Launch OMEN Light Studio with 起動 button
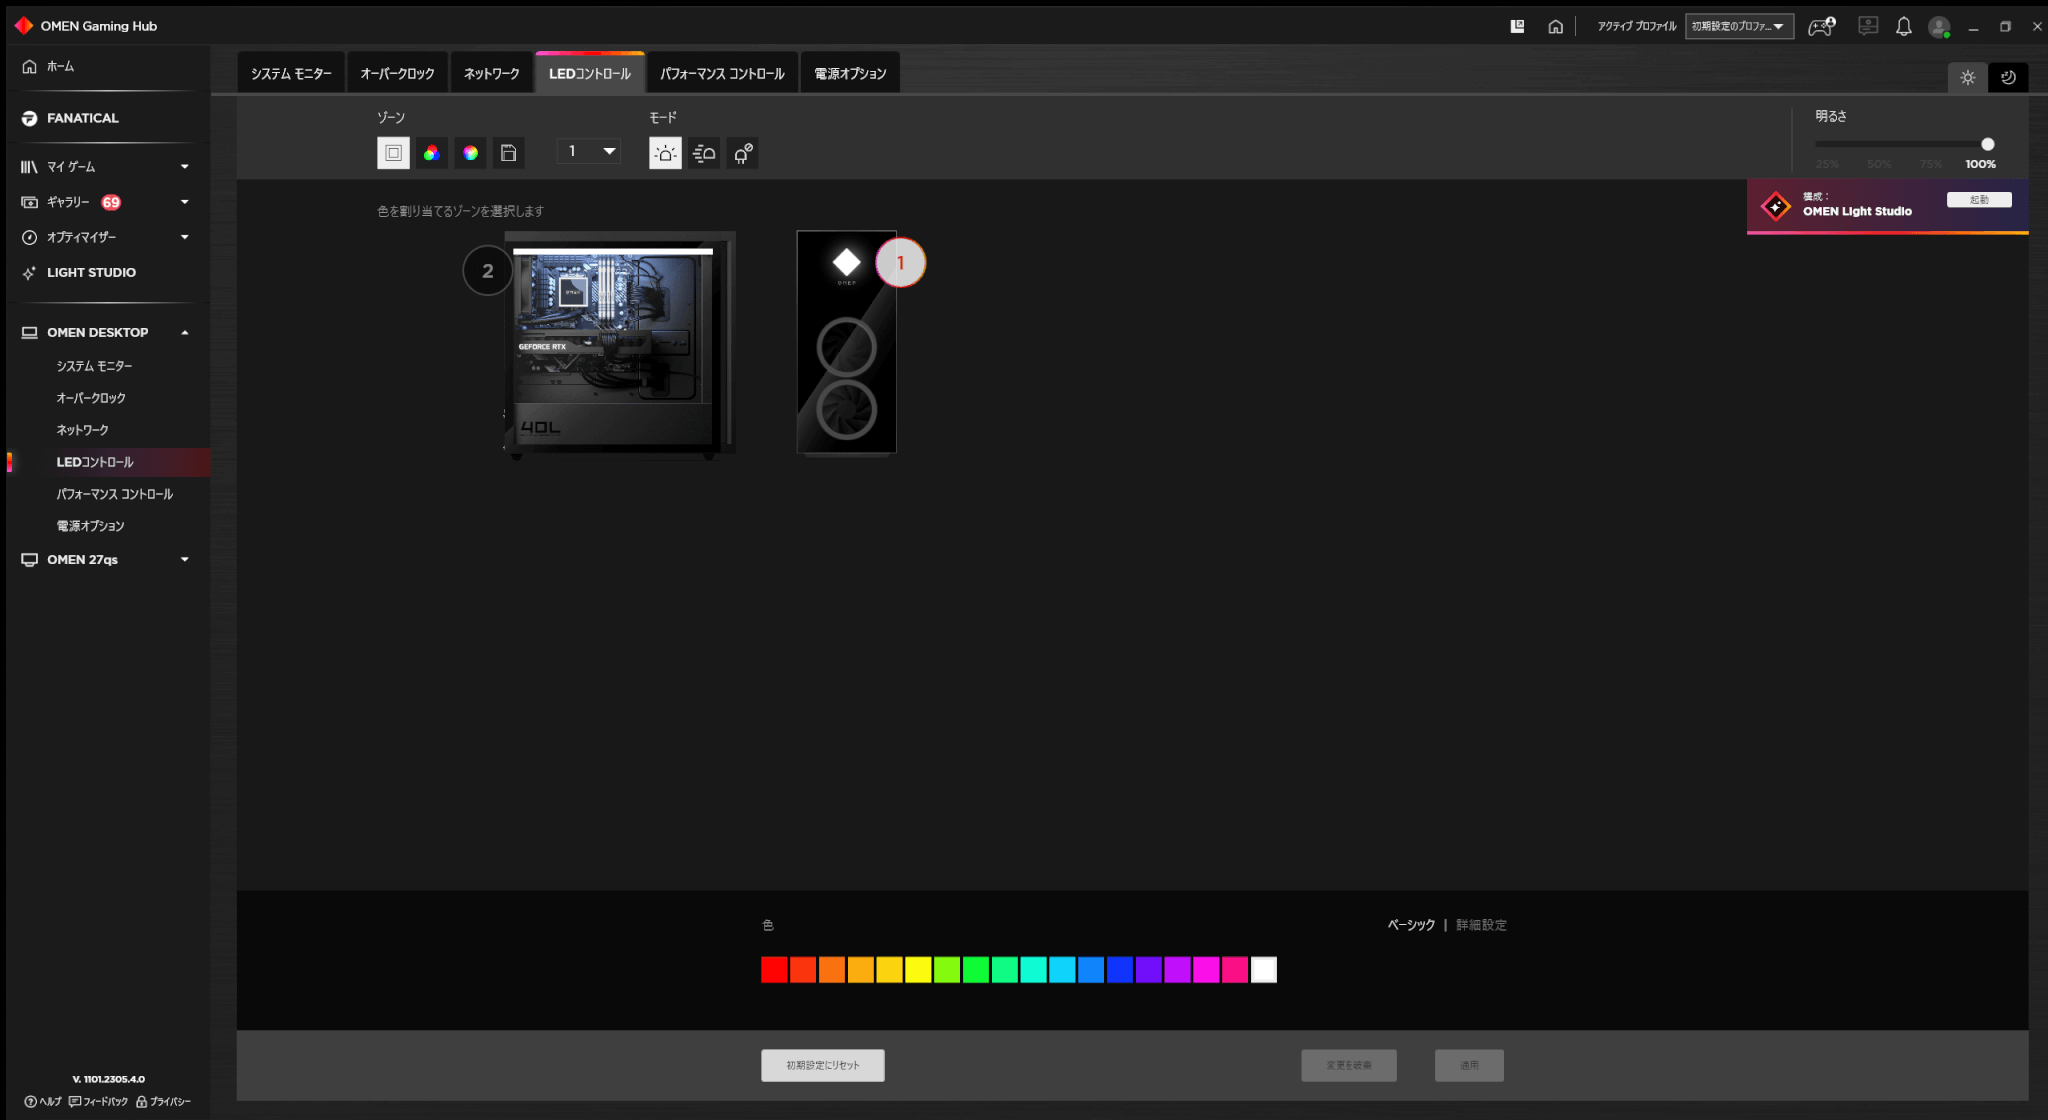This screenshot has height=1120, width=2048. (1978, 200)
